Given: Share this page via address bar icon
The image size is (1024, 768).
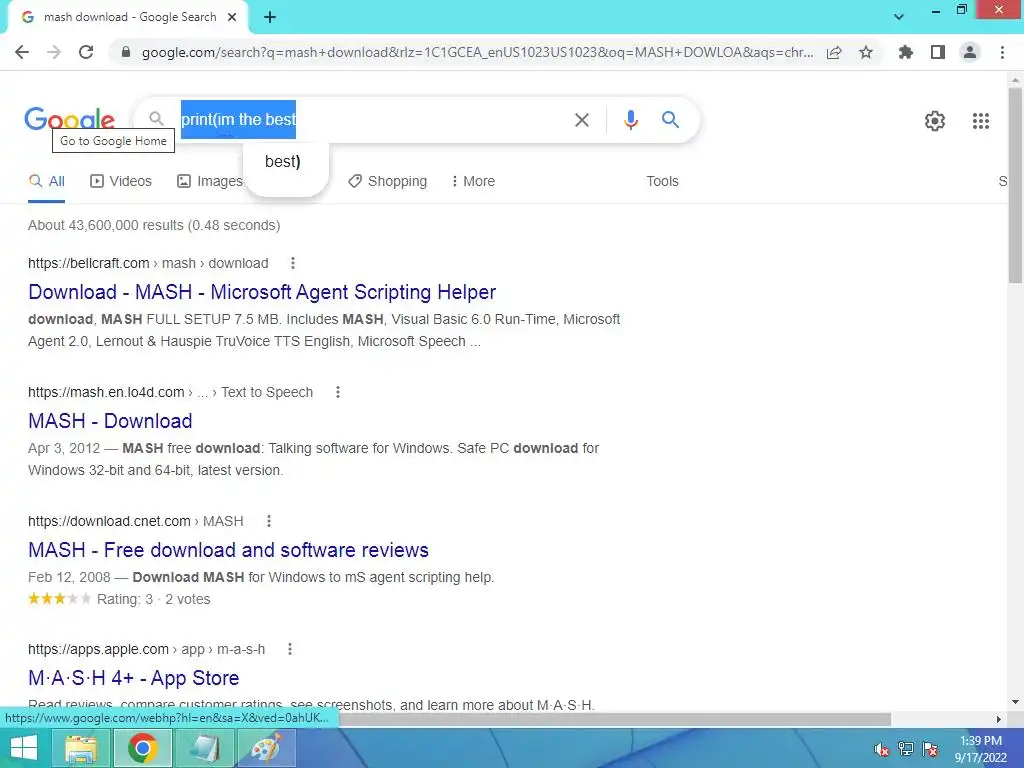Looking at the screenshot, I should [834, 52].
